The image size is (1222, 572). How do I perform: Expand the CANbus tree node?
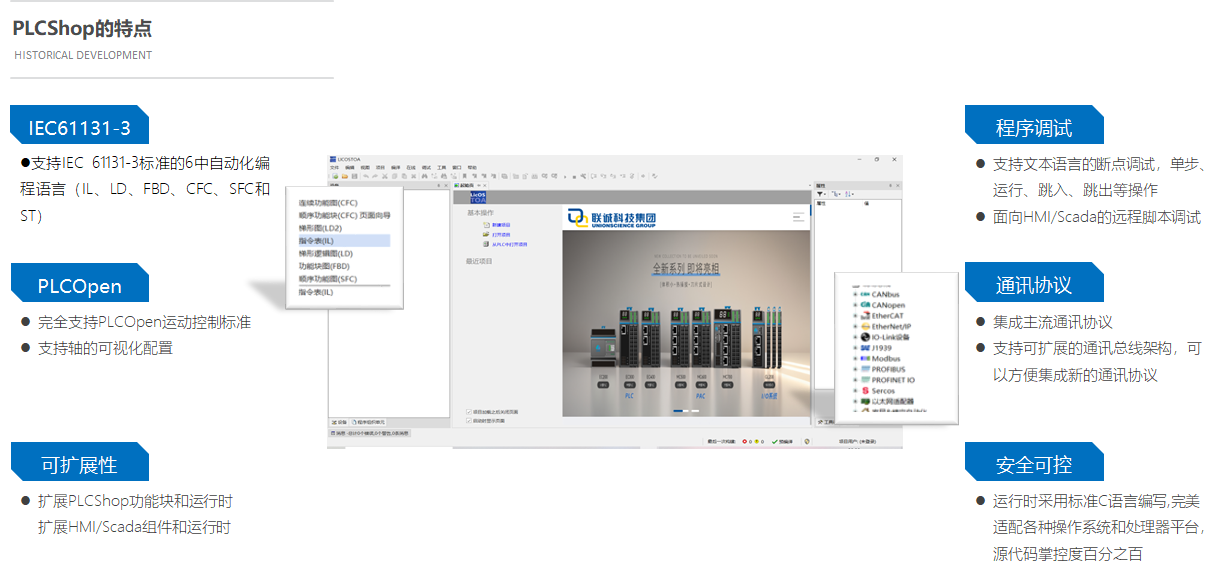854,294
